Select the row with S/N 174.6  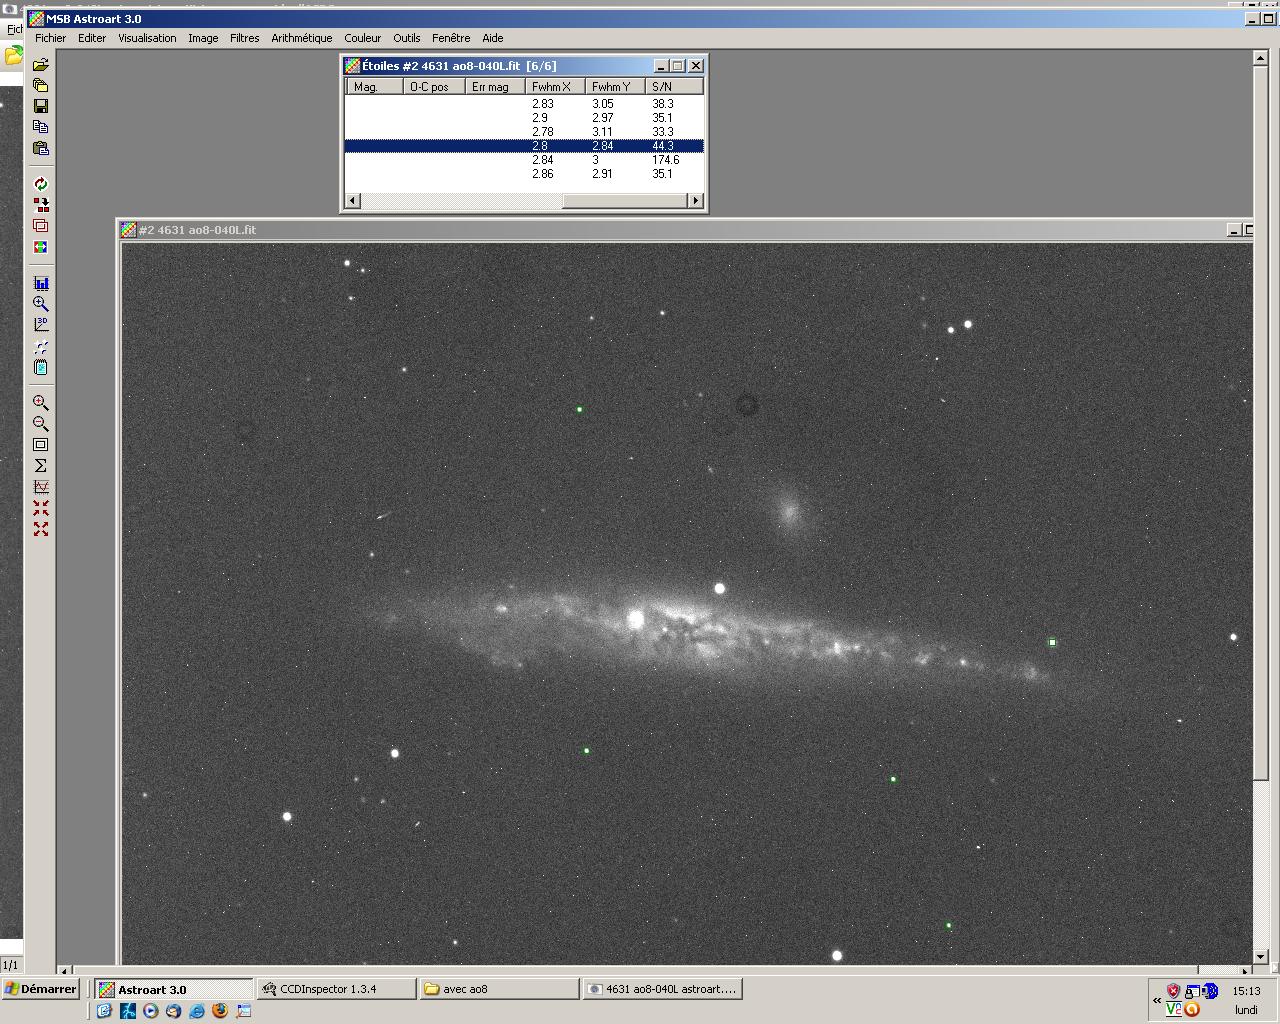525,160
